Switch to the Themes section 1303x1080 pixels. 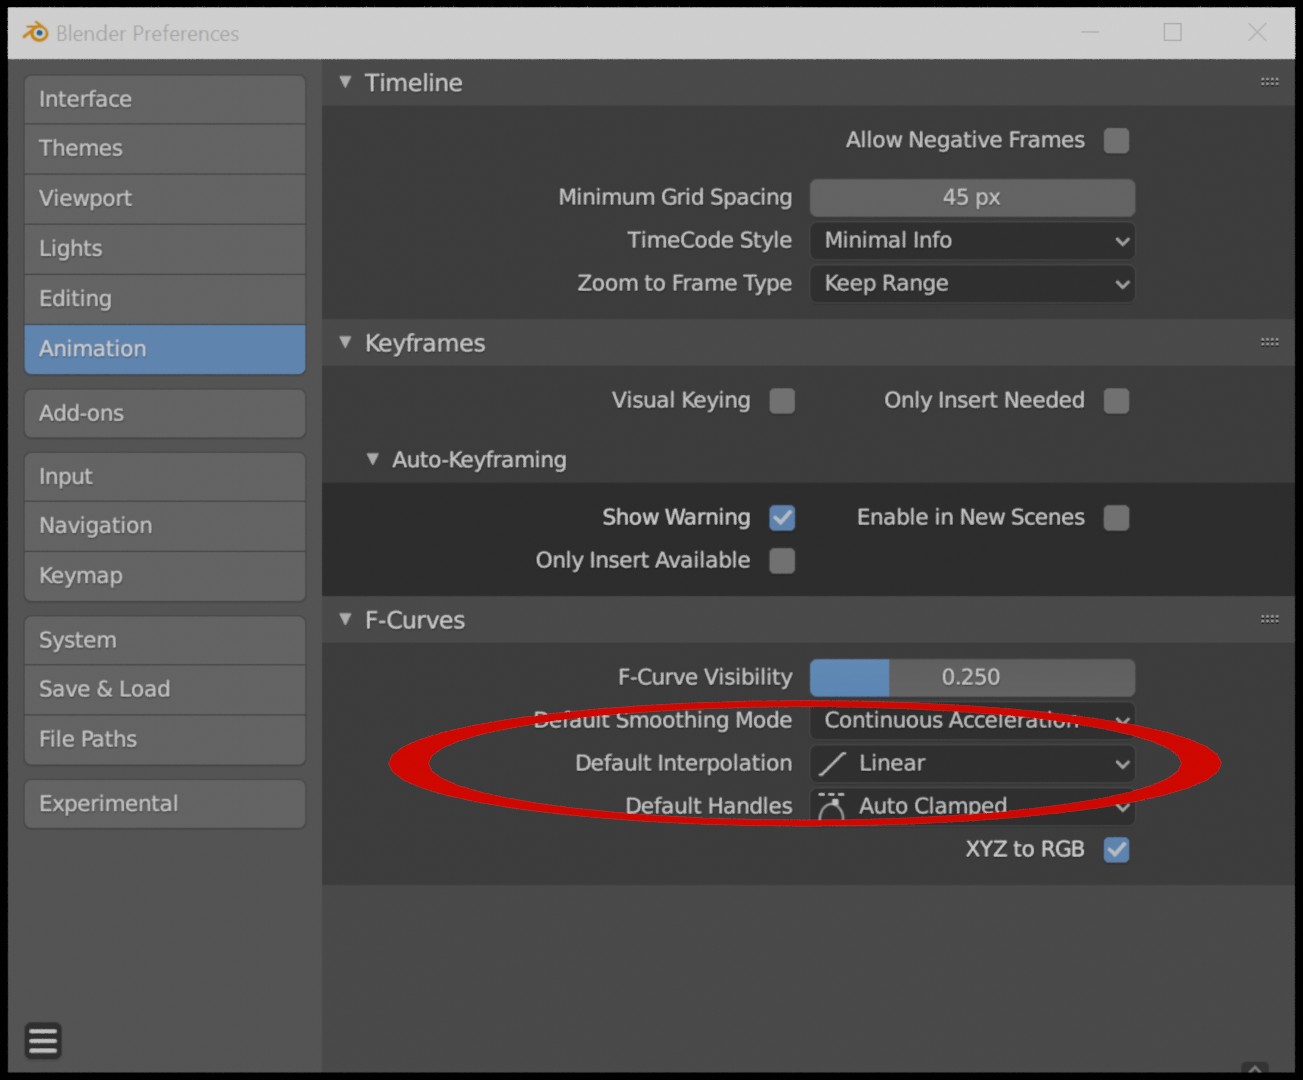coord(164,148)
